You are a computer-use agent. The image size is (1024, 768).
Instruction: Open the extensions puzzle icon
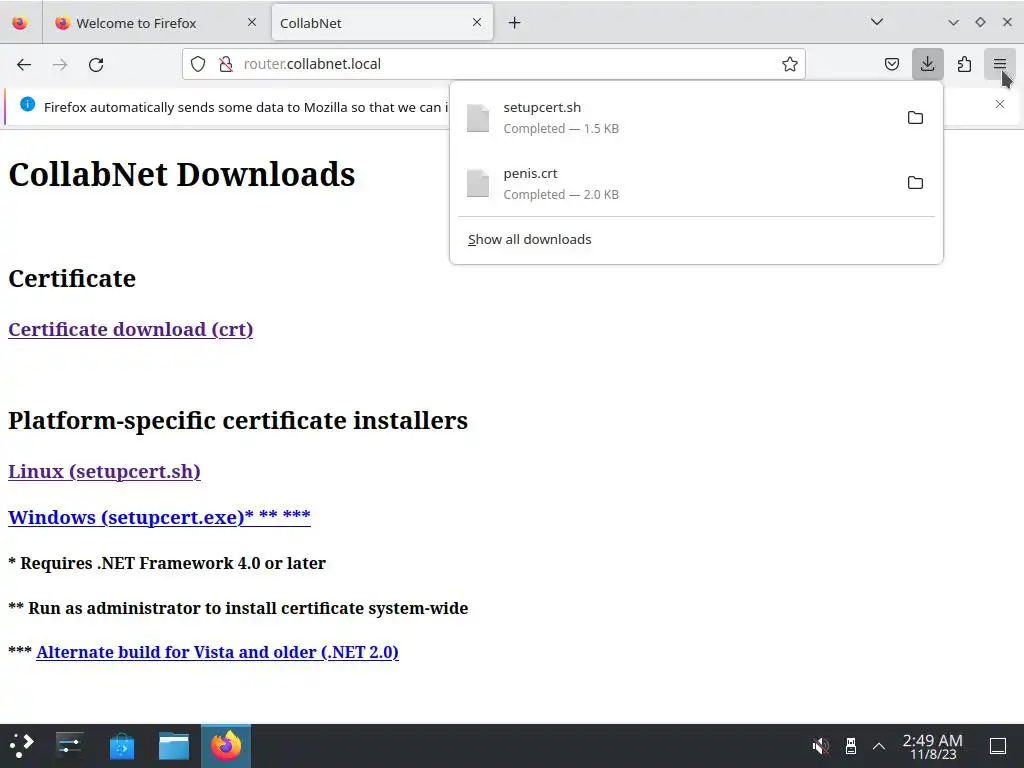pos(964,64)
